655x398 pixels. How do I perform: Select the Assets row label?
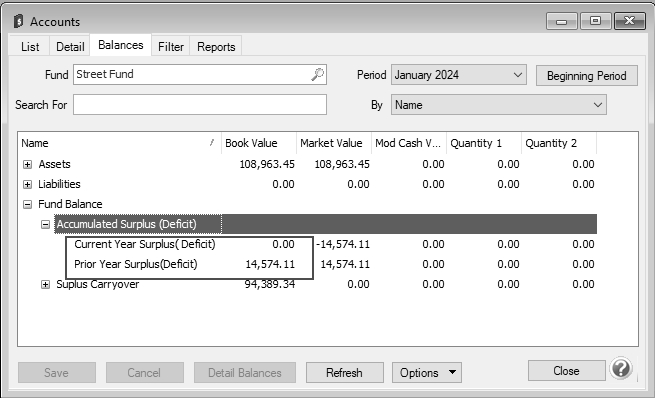pyautogui.click(x=54, y=164)
